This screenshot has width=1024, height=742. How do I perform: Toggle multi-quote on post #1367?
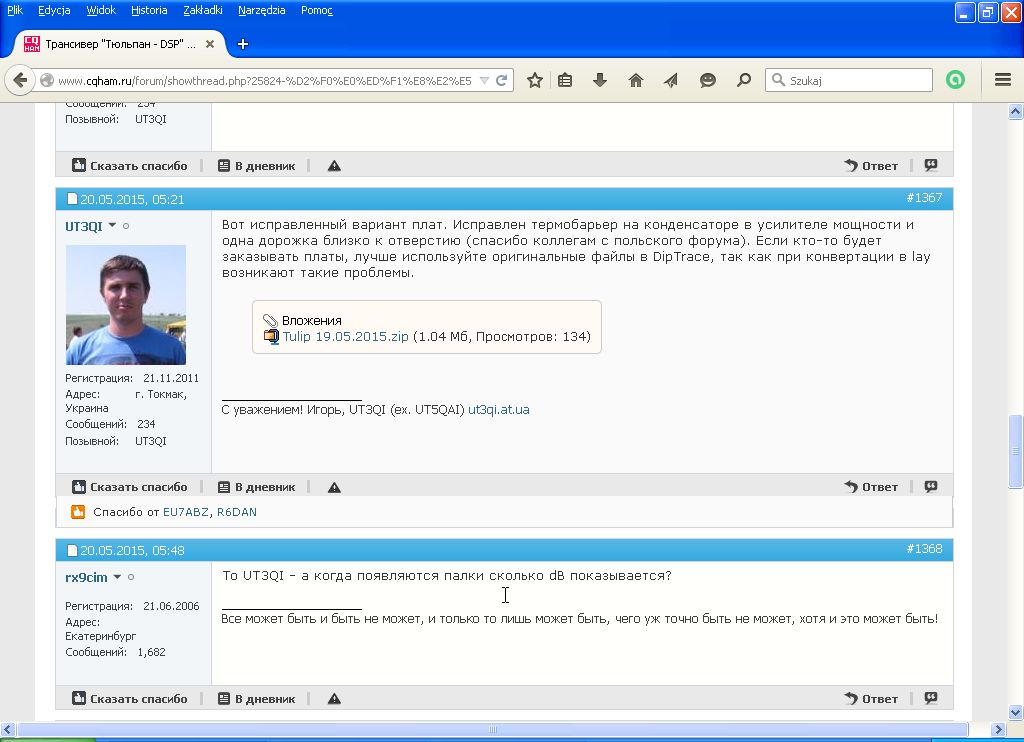931,487
